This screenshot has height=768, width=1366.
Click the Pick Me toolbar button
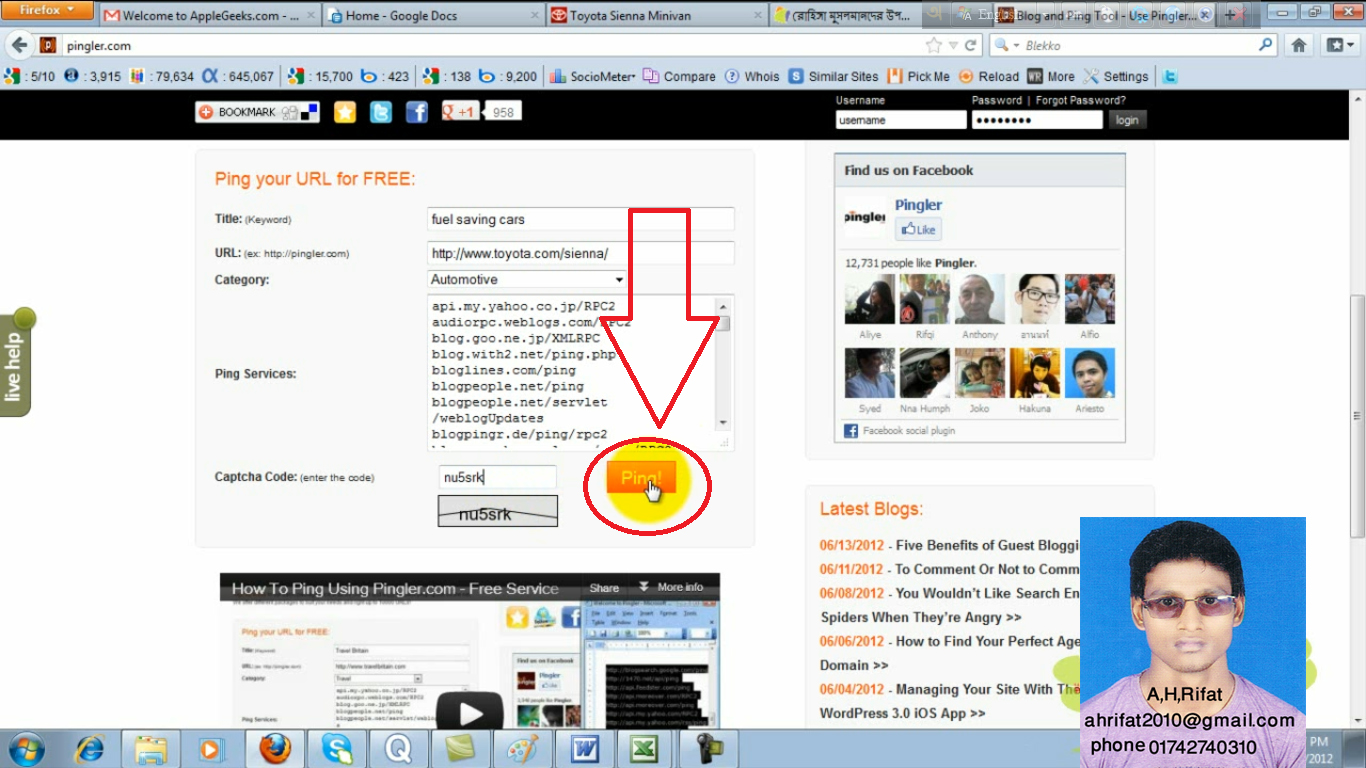click(x=918, y=76)
